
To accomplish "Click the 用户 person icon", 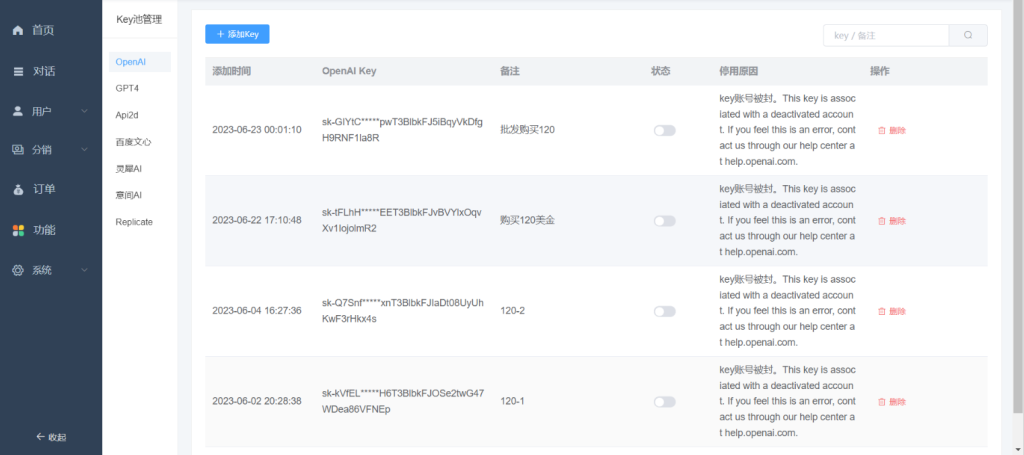I will click(18, 111).
